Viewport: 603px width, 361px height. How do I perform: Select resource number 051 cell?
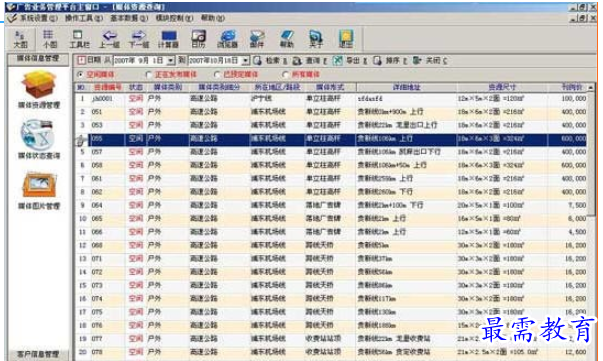click(x=108, y=112)
